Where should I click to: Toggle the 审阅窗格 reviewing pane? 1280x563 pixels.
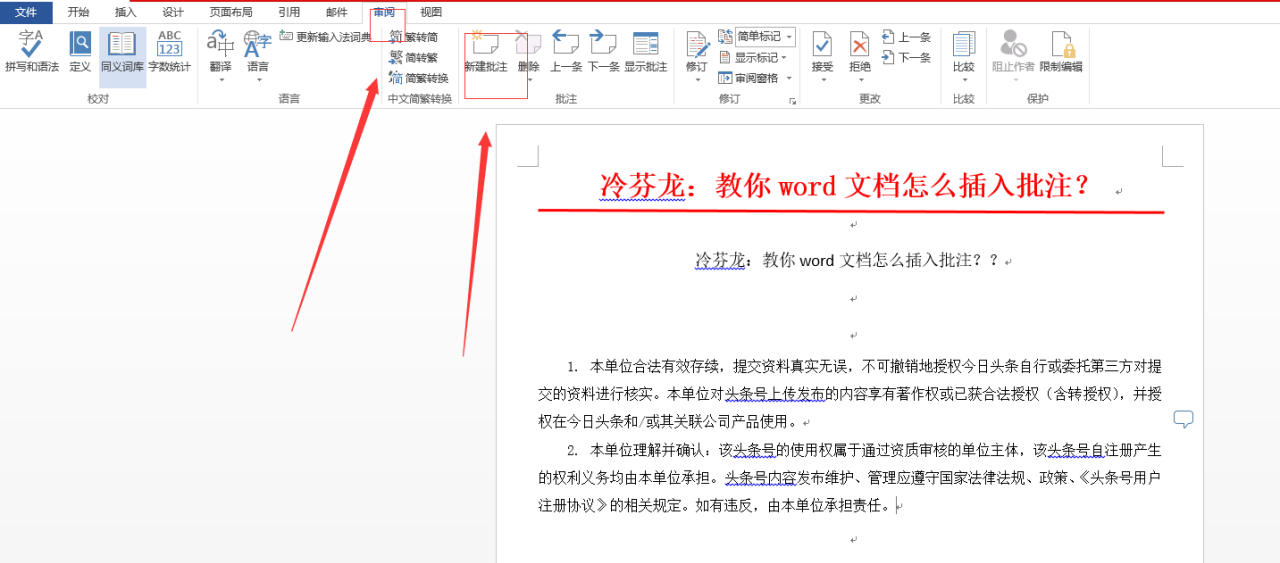click(748, 78)
